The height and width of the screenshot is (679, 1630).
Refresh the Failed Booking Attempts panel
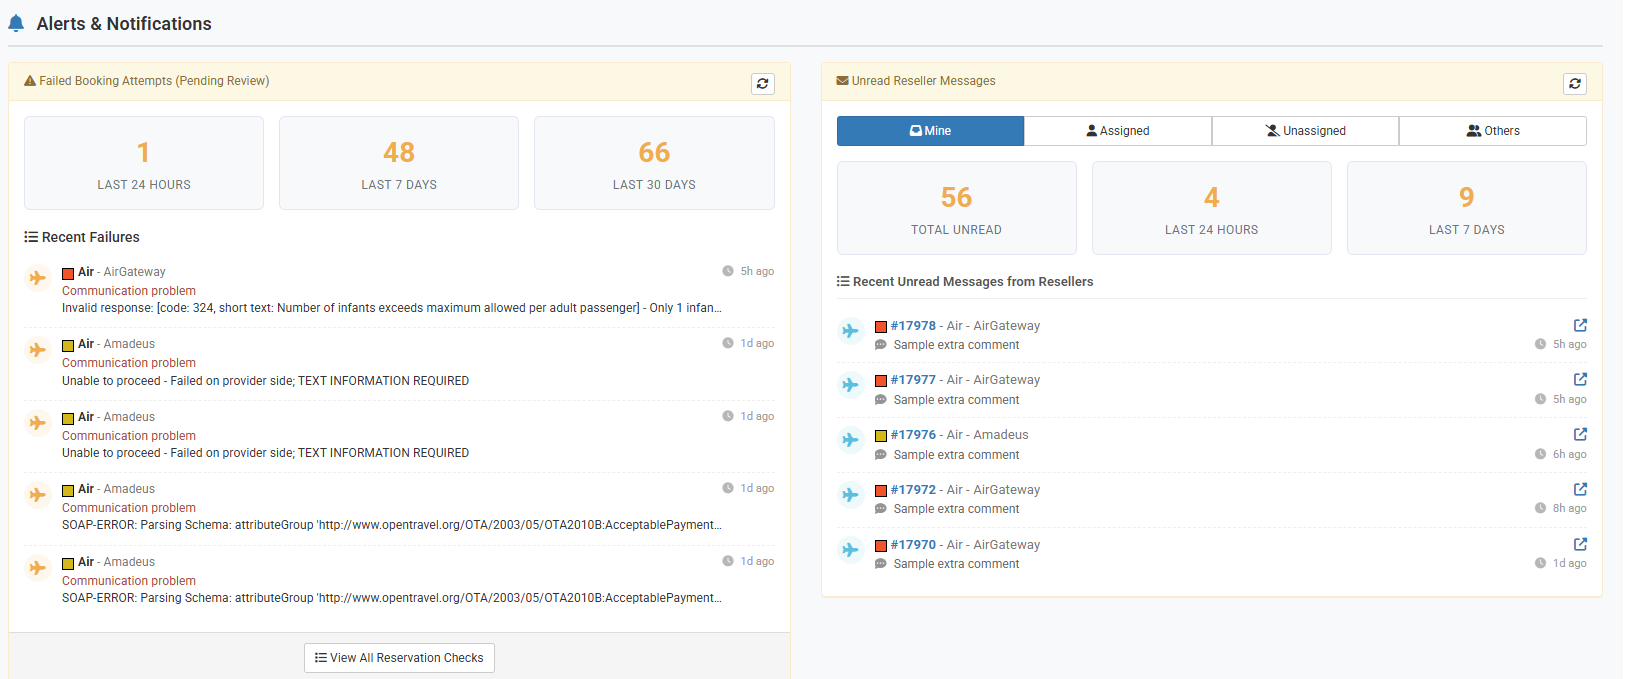(763, 84)
